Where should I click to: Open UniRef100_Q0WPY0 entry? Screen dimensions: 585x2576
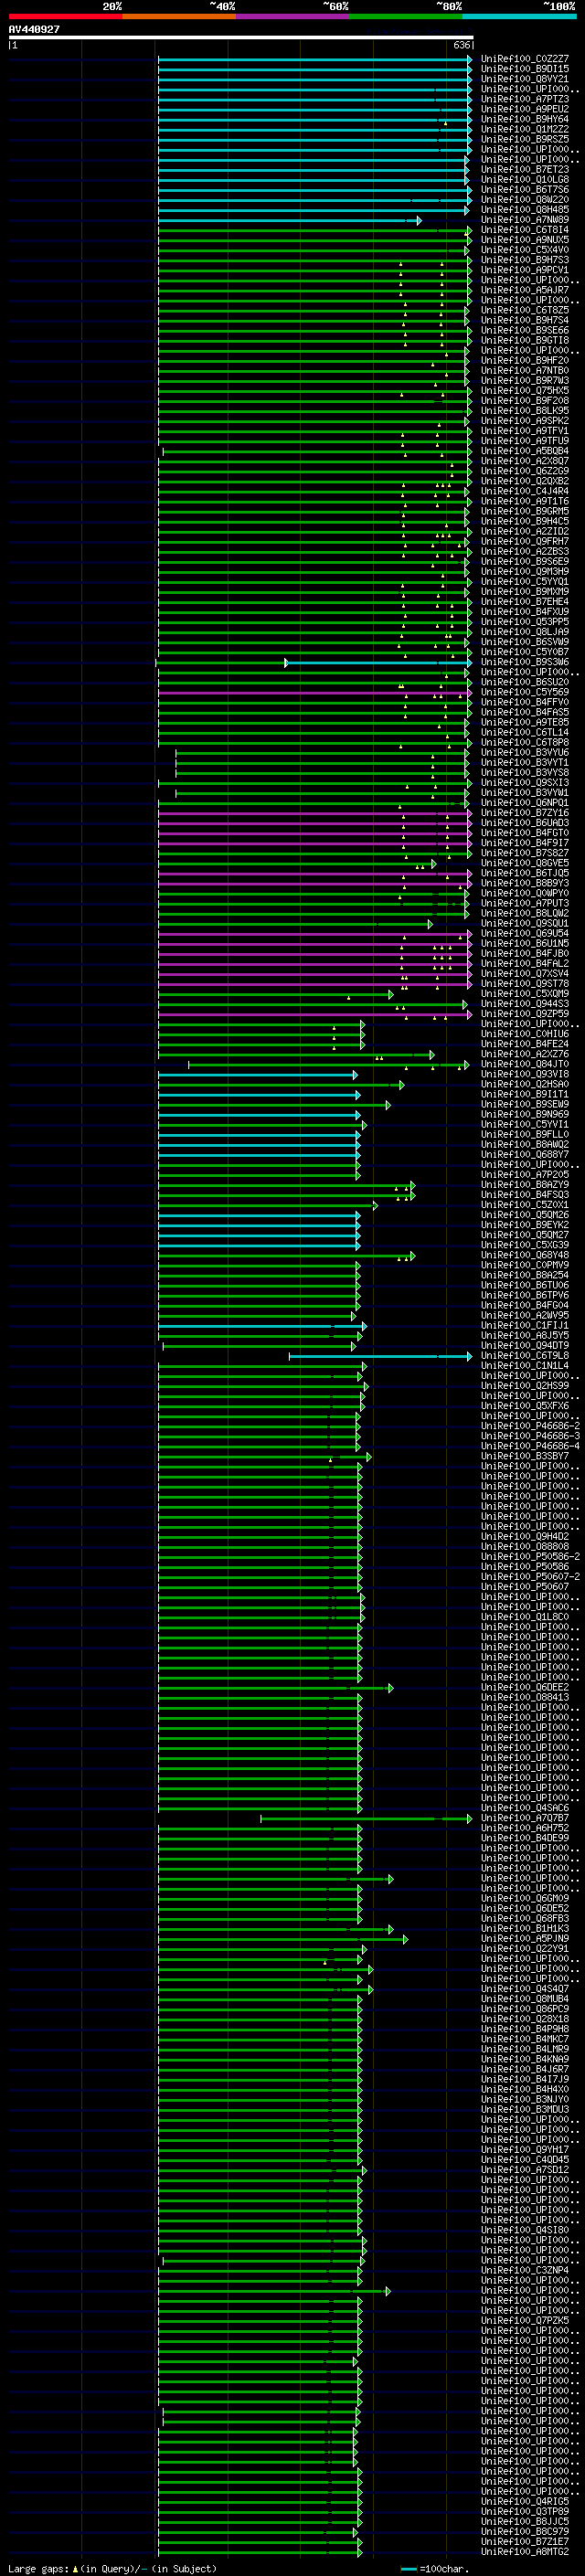coord(524,893)
